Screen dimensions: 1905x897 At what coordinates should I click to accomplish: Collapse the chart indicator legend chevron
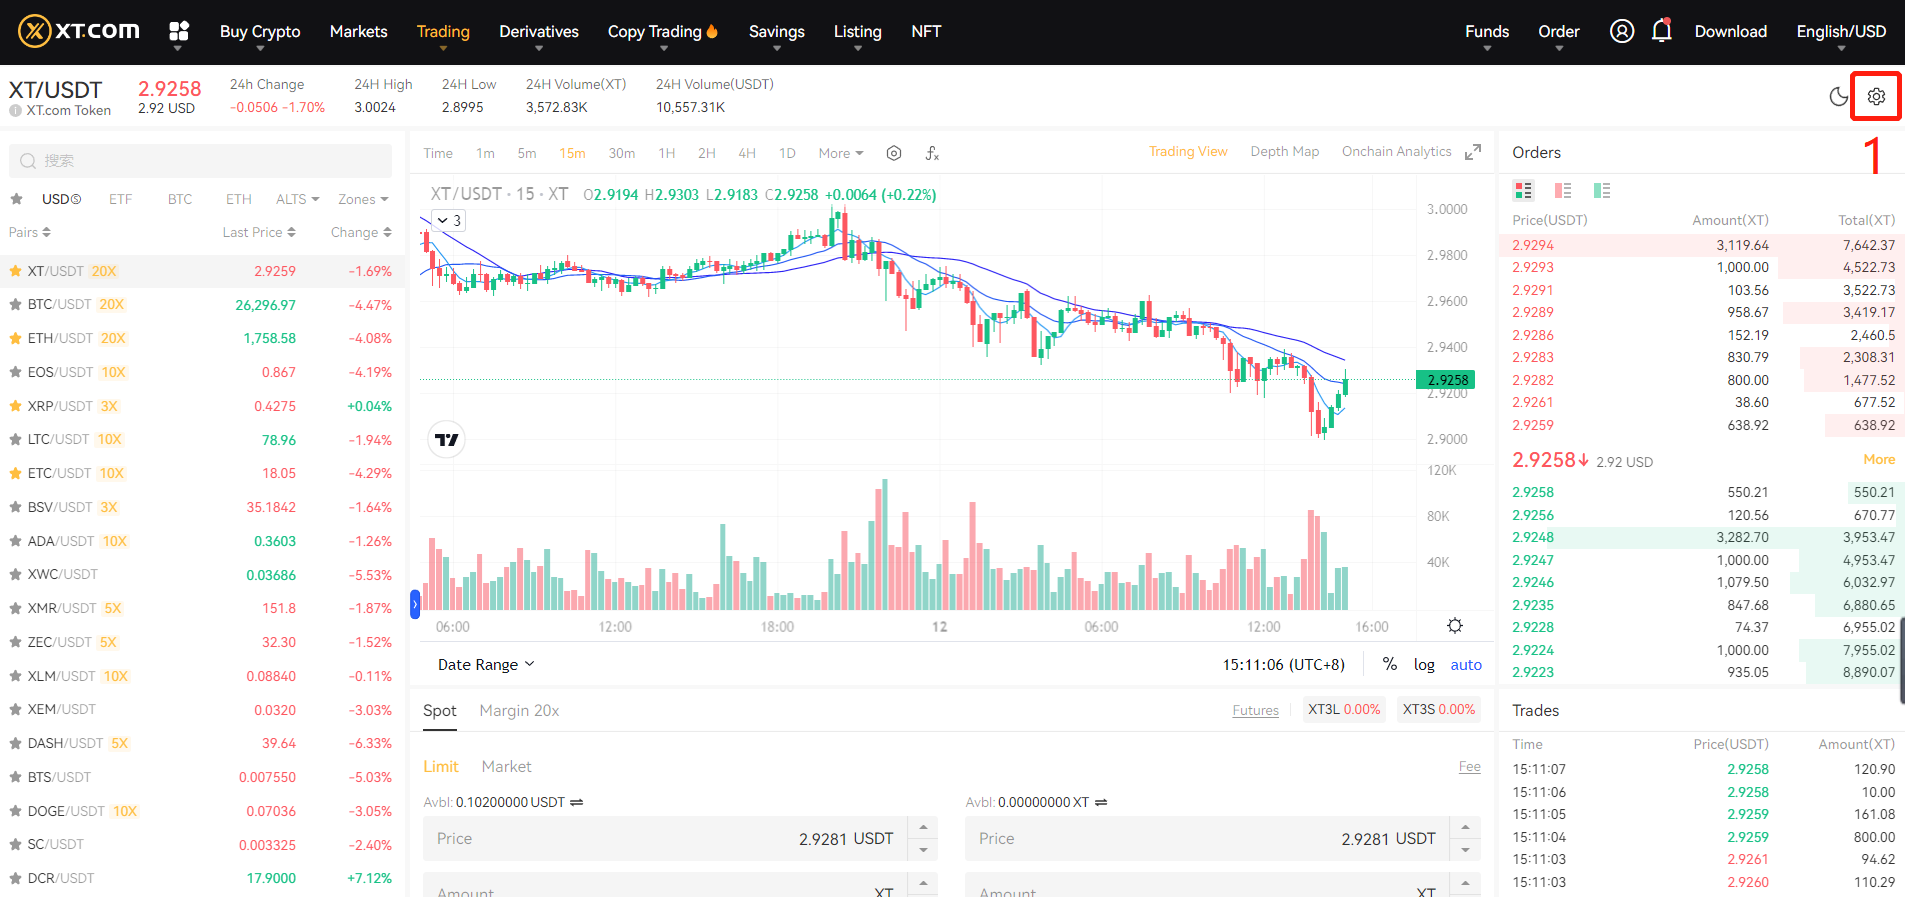click(x=443, y=220)
